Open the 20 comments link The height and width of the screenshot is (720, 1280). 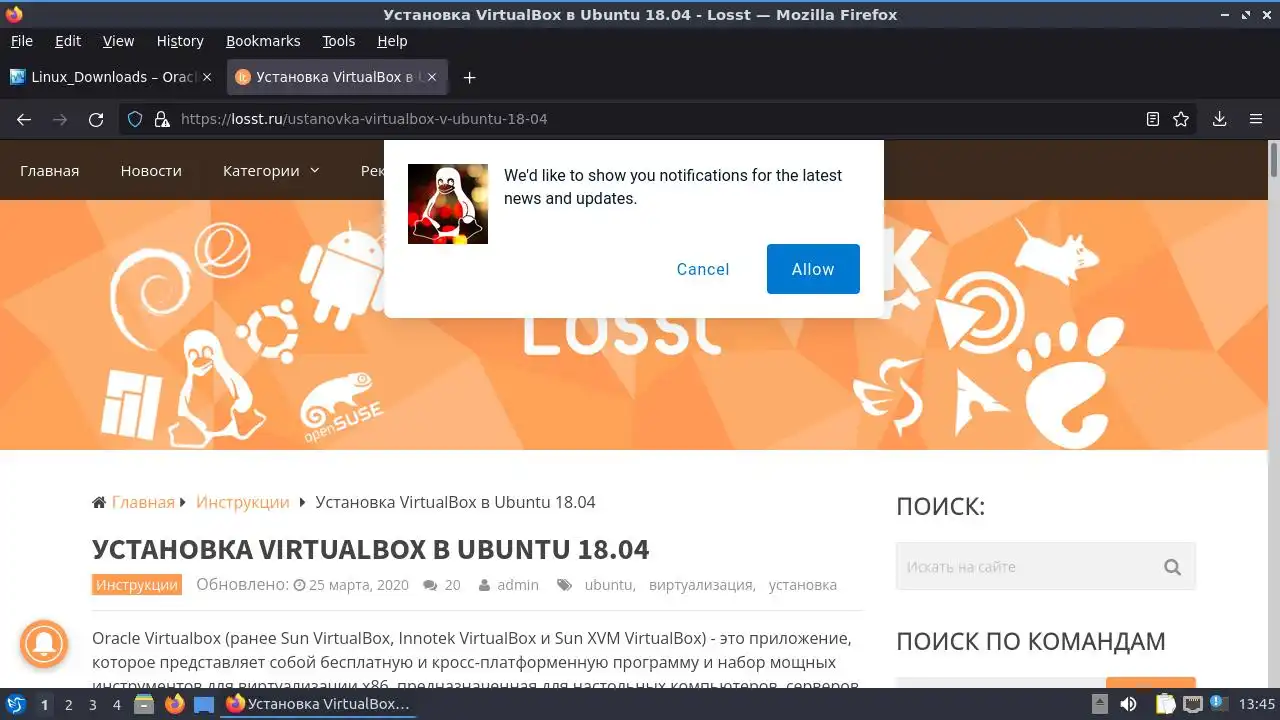pyautogui.click(x=452, y=585)
